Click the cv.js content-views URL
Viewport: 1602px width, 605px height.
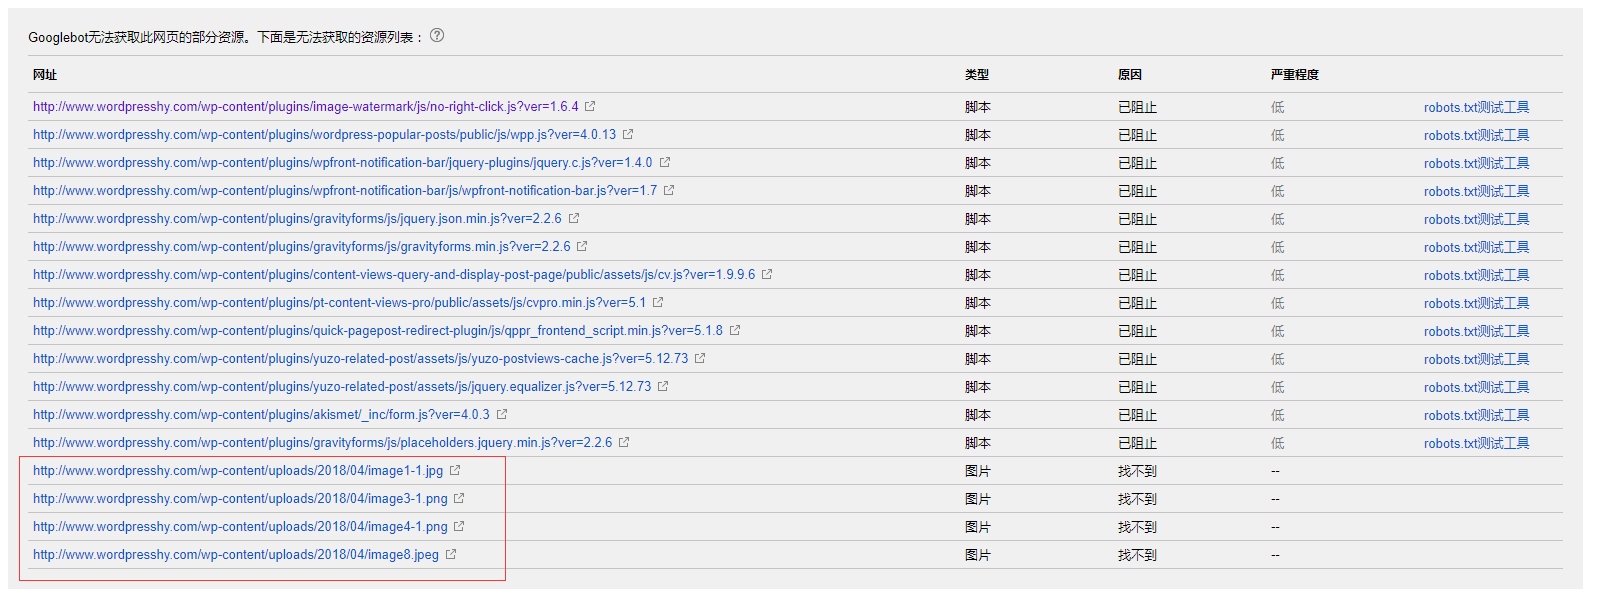[x=393, y=275]
